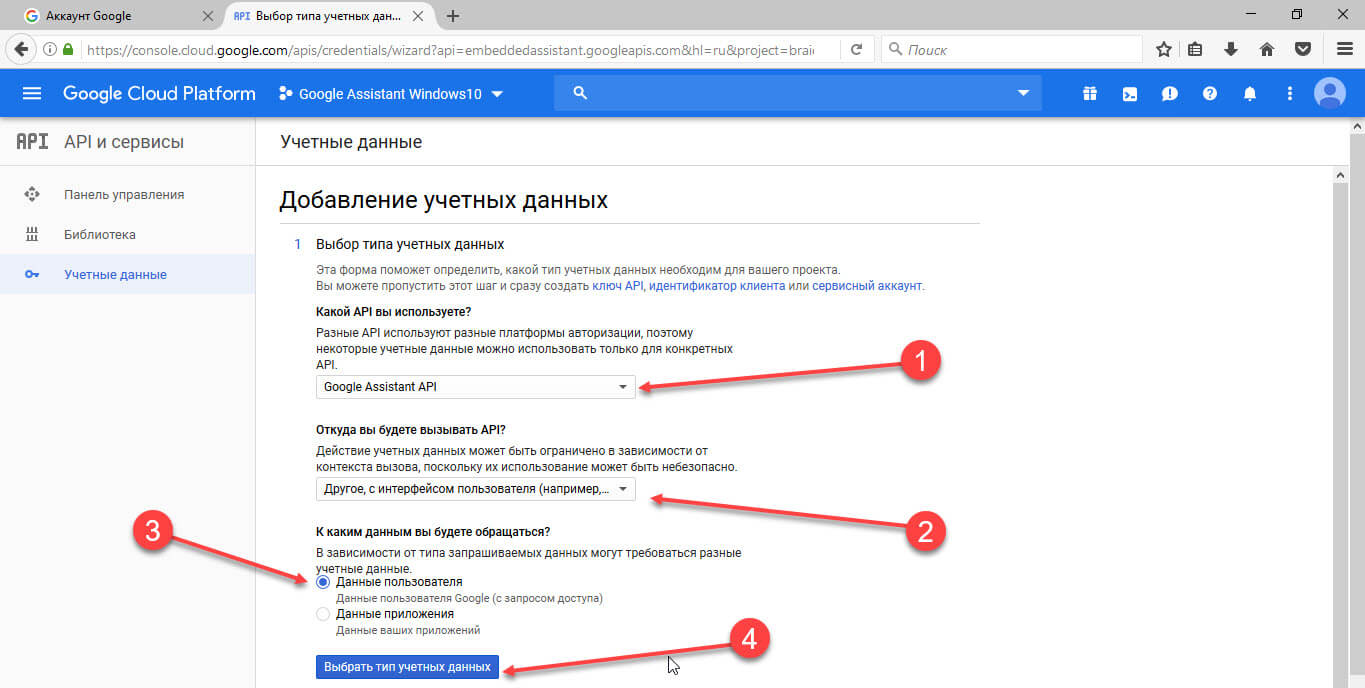
Task: Click the Данные ваших приложений description text
Action: (x=408, y=630)
